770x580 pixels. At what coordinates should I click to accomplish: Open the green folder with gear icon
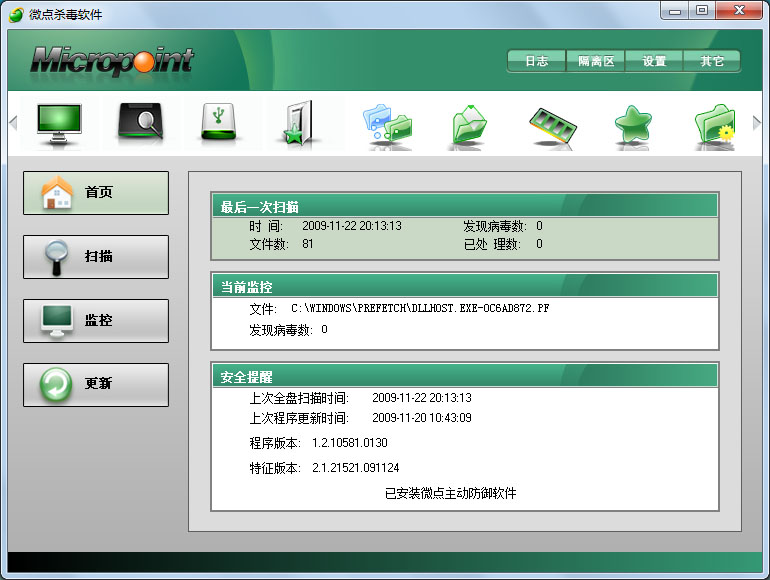(715, 125)
